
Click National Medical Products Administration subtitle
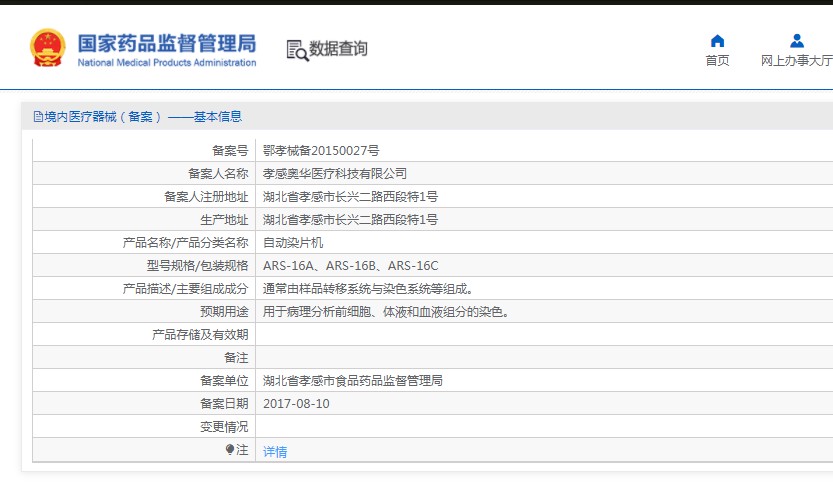pos(167,63)
